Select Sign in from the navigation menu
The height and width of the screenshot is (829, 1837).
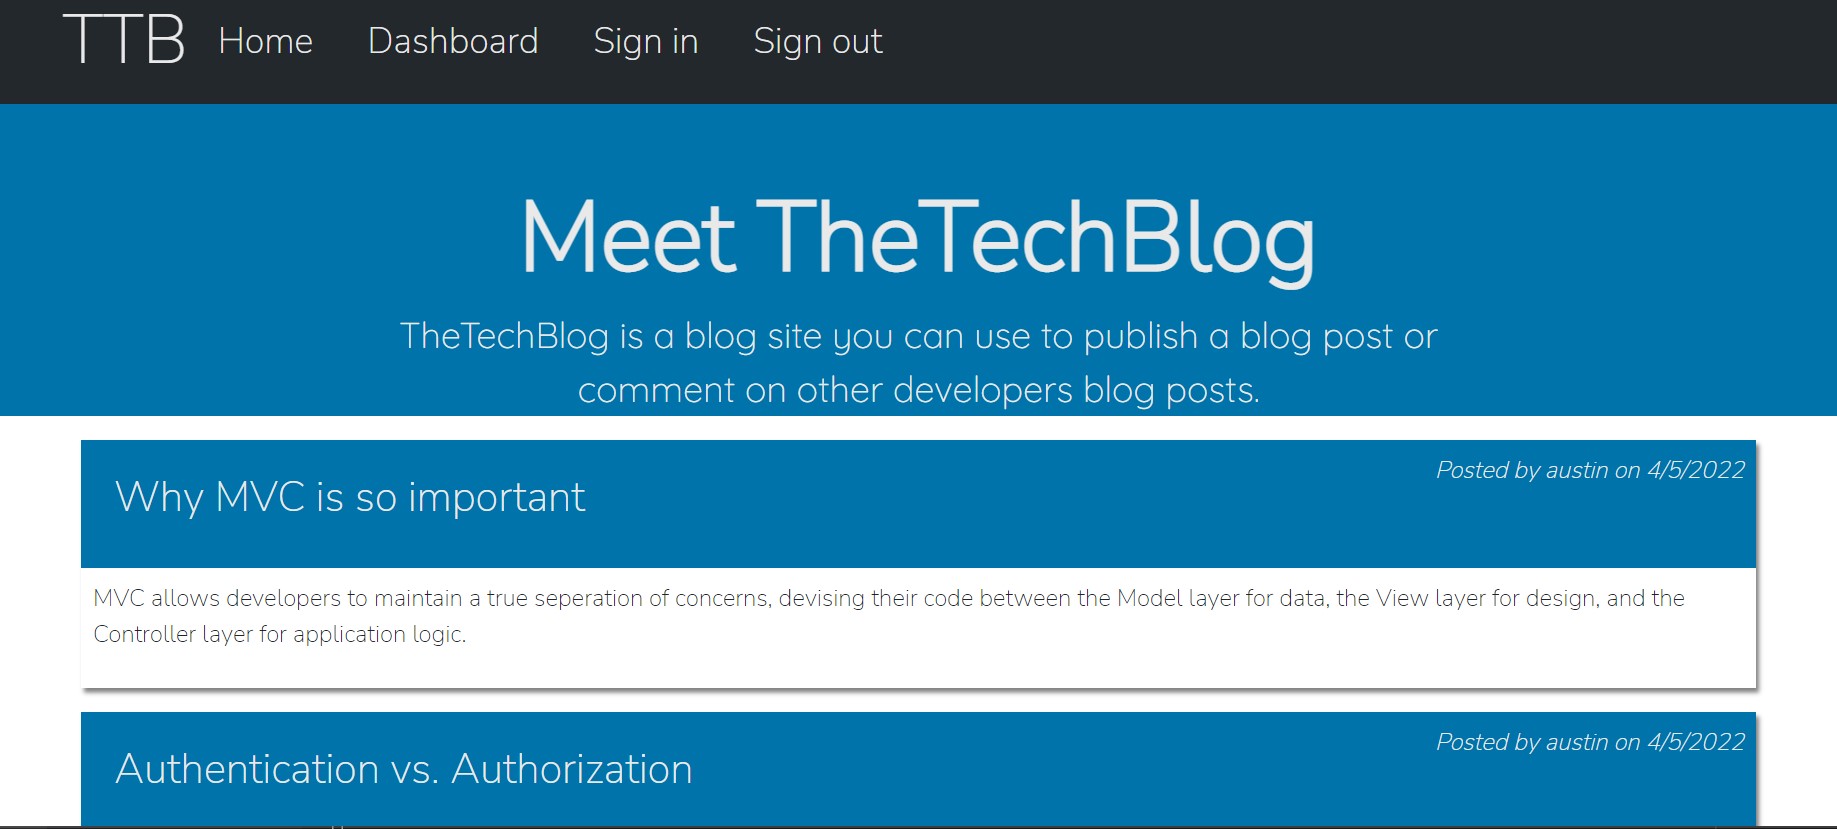point(645,41)
